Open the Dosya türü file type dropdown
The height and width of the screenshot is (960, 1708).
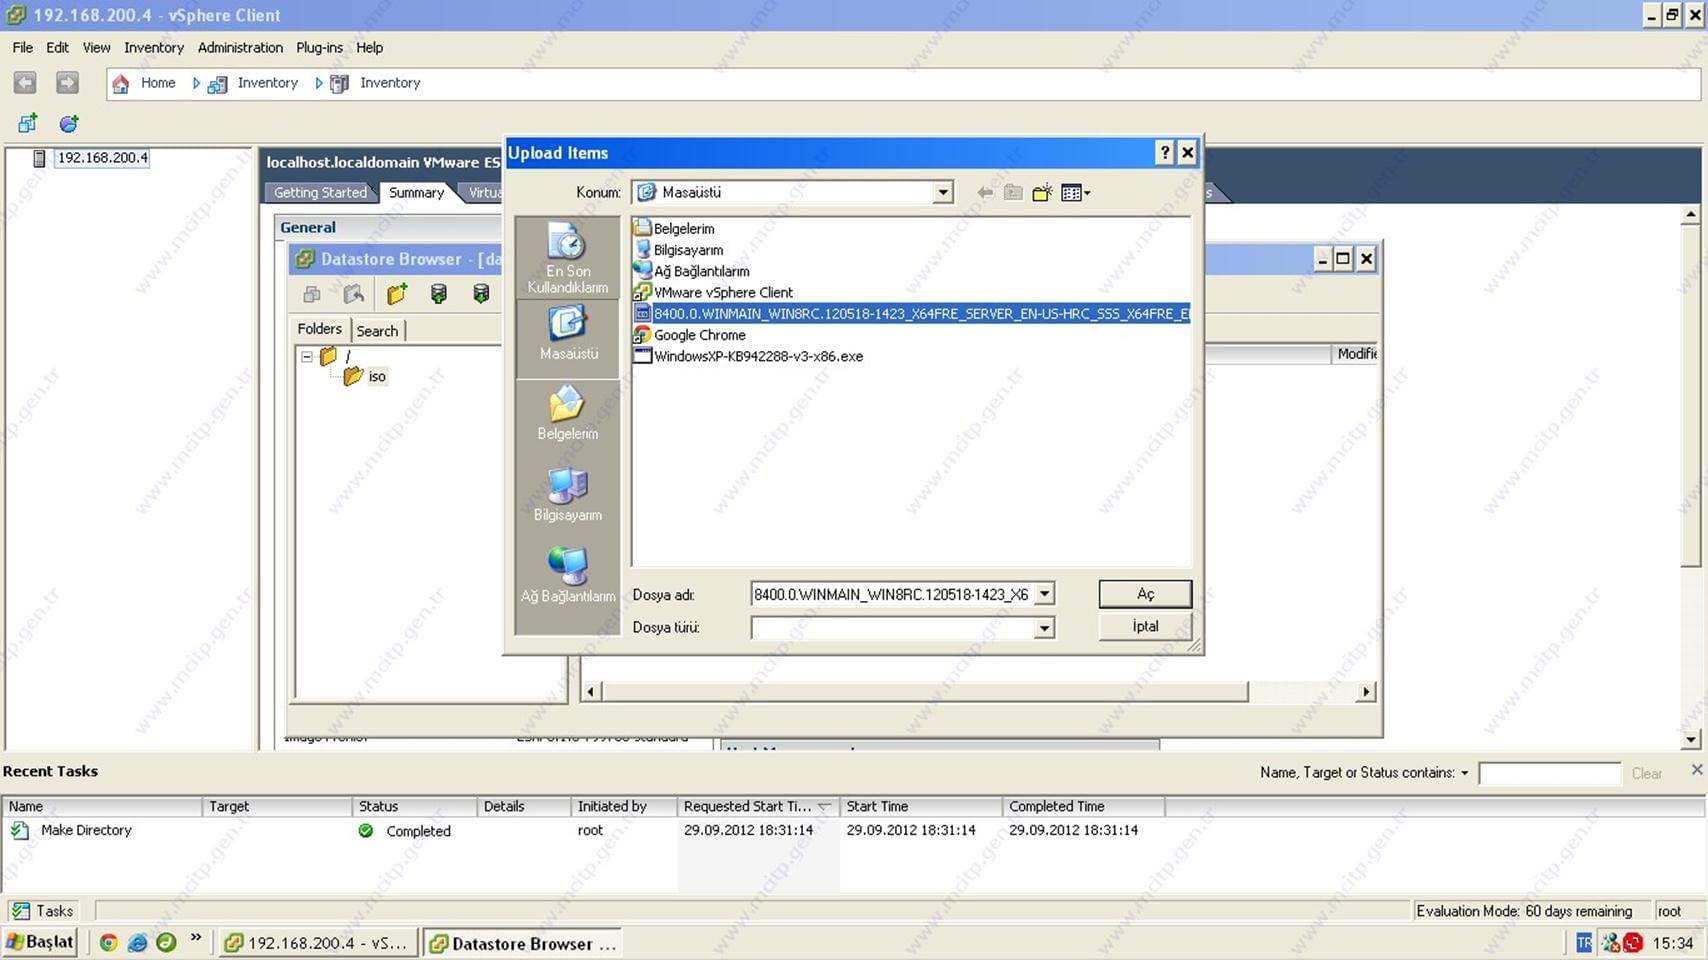[1044, 628]
